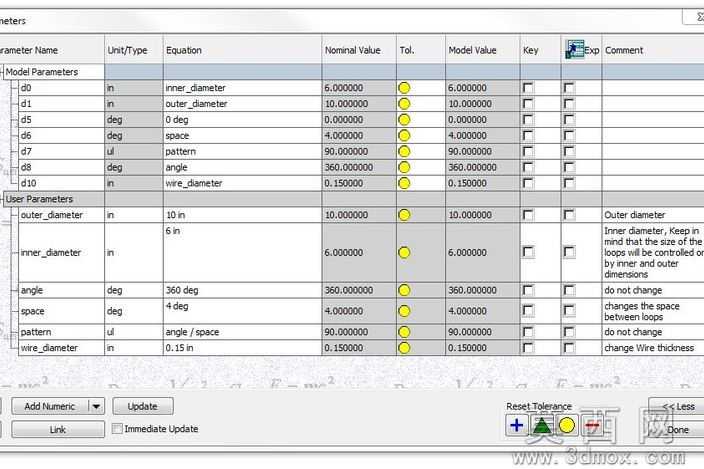Screen dimensions: 704x469
Task: Edit equation '4 deg' for space
Action: pyautogui.click(x=242, y=311)
